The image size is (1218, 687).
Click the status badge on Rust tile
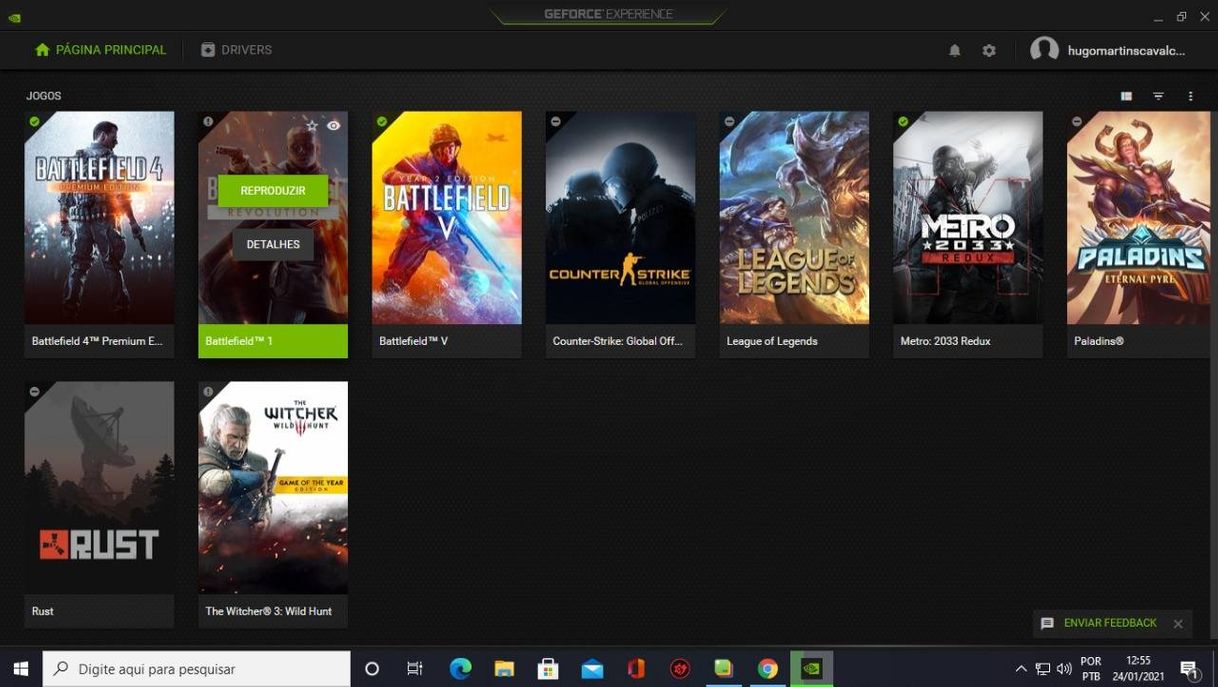pyautogui.click(x=35, y=392)
